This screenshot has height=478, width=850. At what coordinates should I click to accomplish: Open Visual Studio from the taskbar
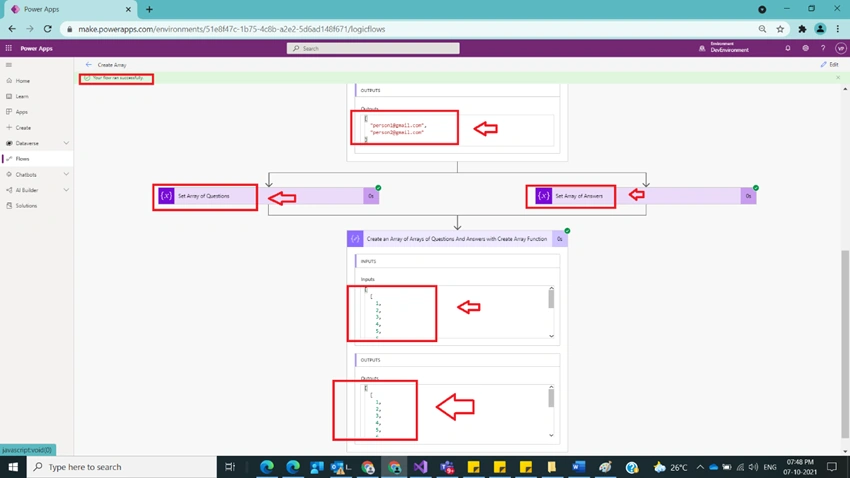pyautogui.click(x=421, y=467)
